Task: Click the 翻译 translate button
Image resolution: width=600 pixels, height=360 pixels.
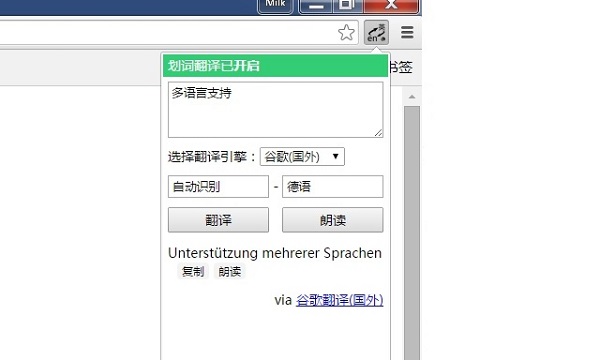Action: (x=218, y=220)
